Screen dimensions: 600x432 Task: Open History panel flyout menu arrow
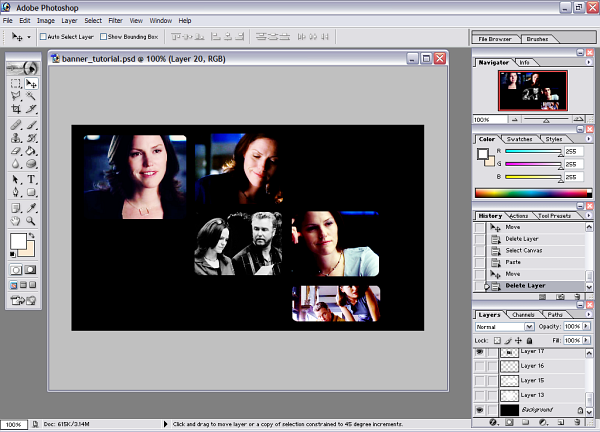point(589,215)
